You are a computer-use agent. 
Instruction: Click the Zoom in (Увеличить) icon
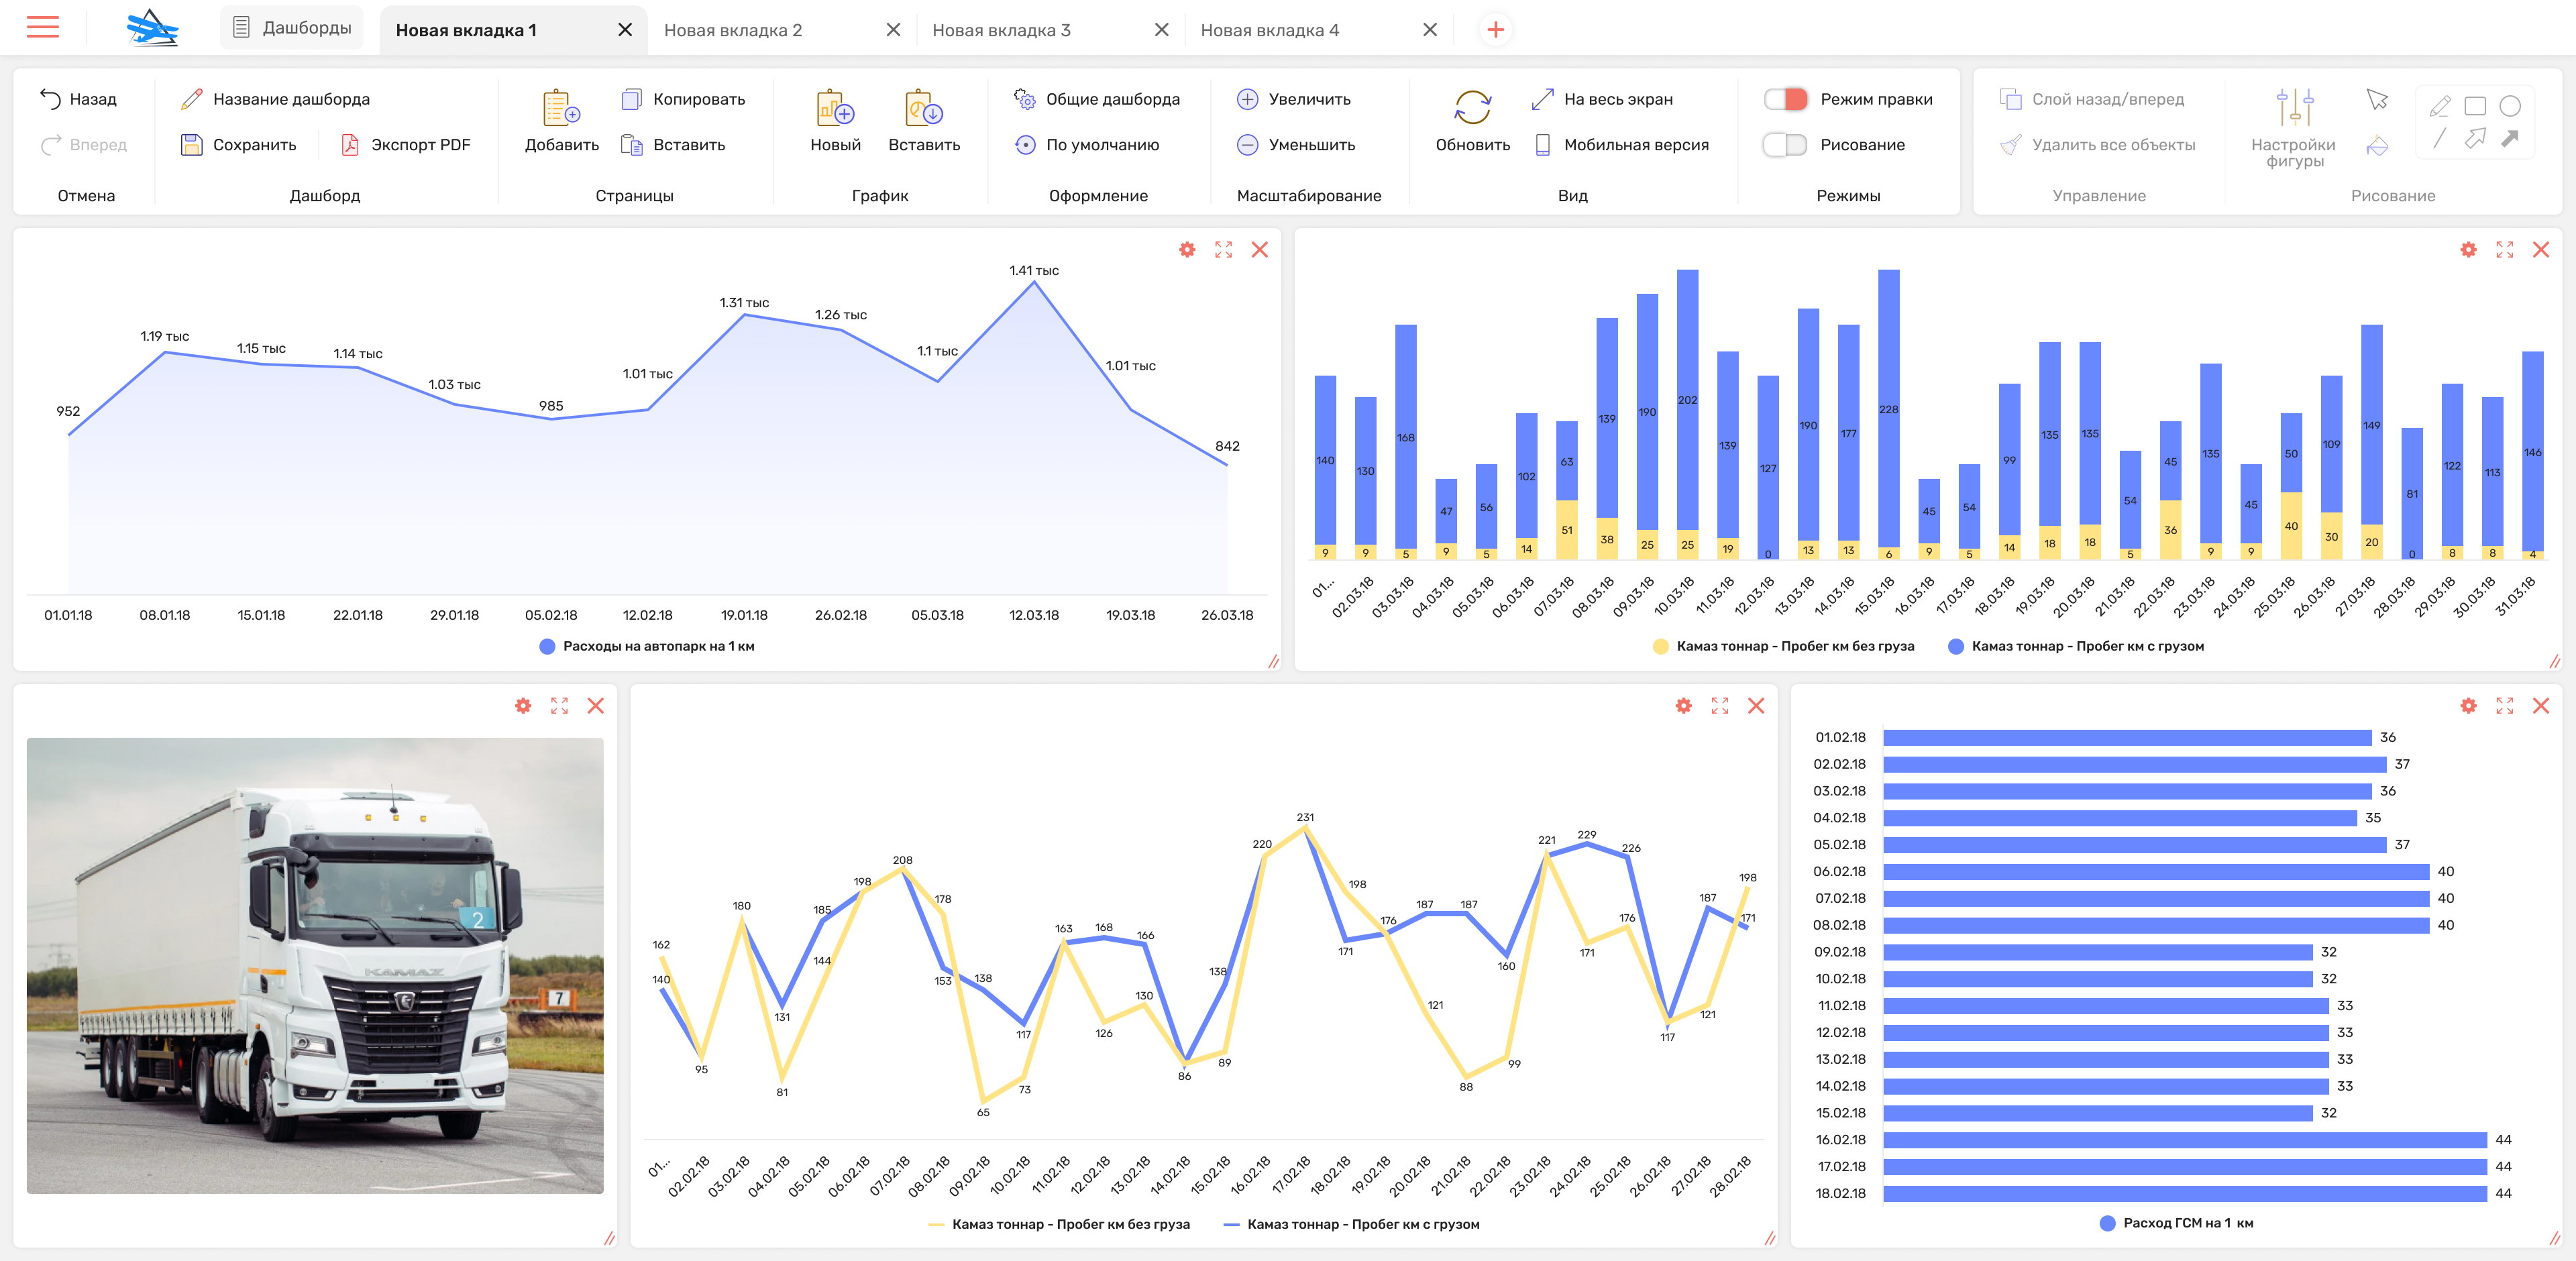point(1247,99)
